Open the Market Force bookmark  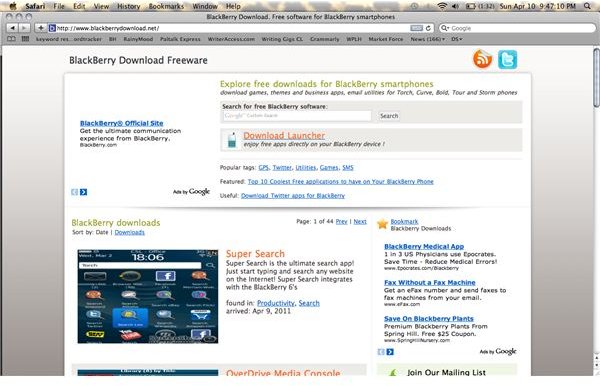tap(386, 39)
